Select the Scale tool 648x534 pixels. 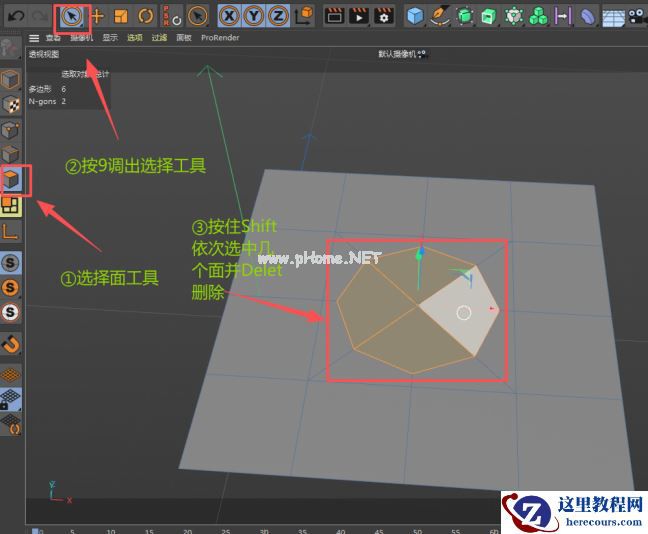(121, 16)
